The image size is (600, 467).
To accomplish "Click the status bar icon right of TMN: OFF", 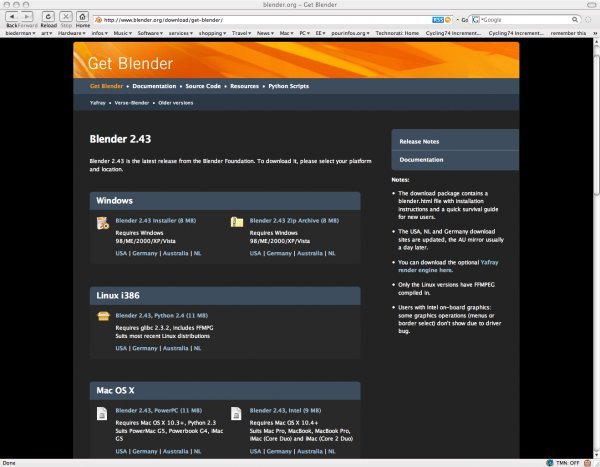I will pyautogui.click(x=587, y=463).
